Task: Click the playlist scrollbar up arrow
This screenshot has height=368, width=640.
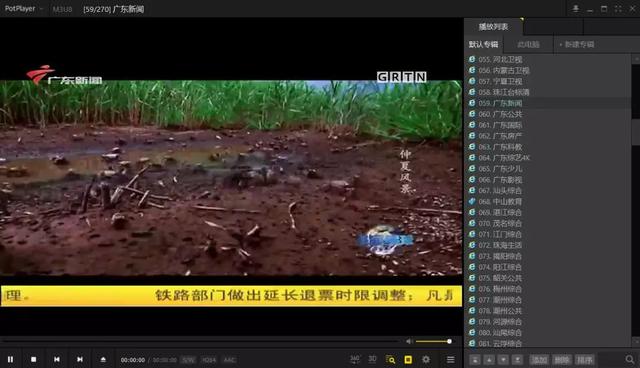Action: pyautogui.click(x=636, y=59)
